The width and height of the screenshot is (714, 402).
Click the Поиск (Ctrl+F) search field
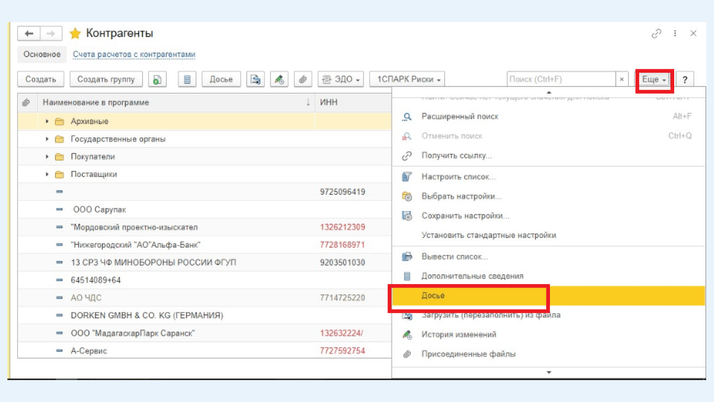pos(559,79)
